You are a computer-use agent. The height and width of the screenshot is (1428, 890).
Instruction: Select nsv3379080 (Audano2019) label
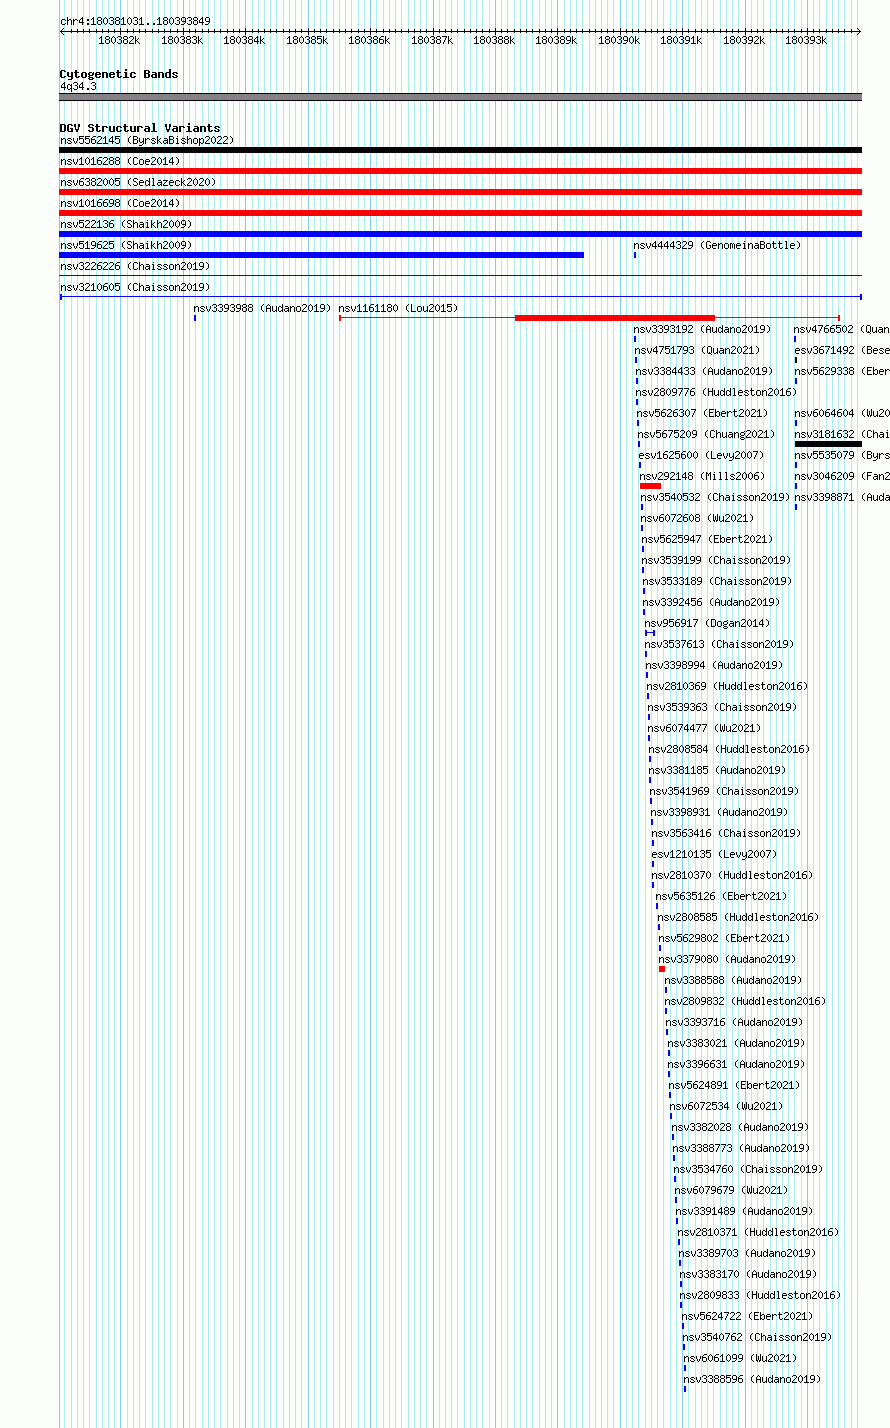(728, 960)
